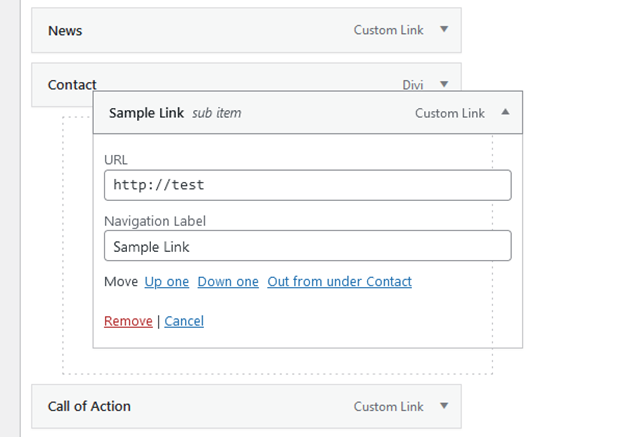Expand the Call of Action arrow

click(444, 406)
